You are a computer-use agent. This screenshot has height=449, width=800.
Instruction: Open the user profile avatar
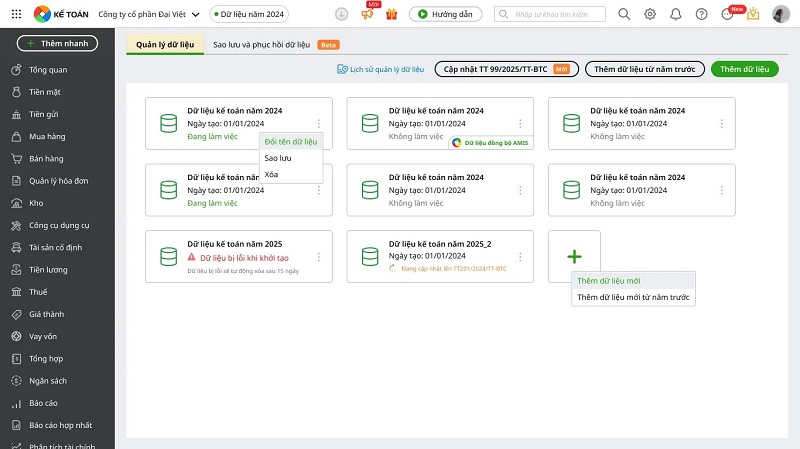point(781,14)
